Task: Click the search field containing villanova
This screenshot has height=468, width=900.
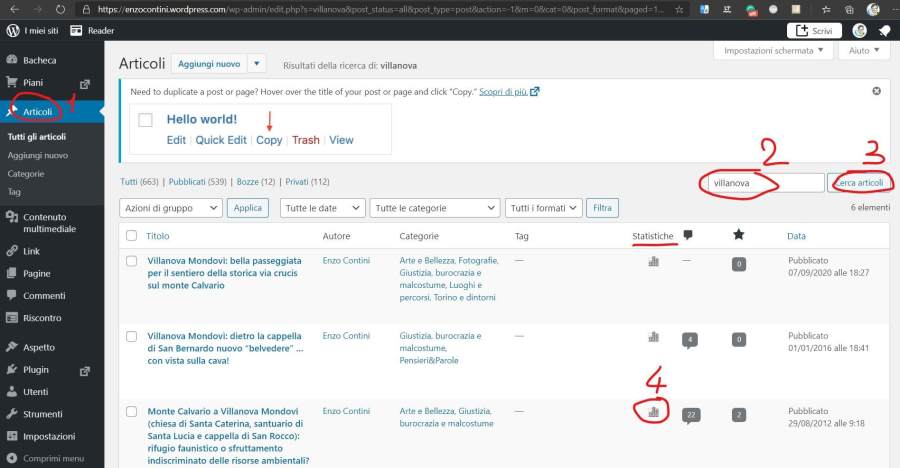Action: click(x=763, y=183)
